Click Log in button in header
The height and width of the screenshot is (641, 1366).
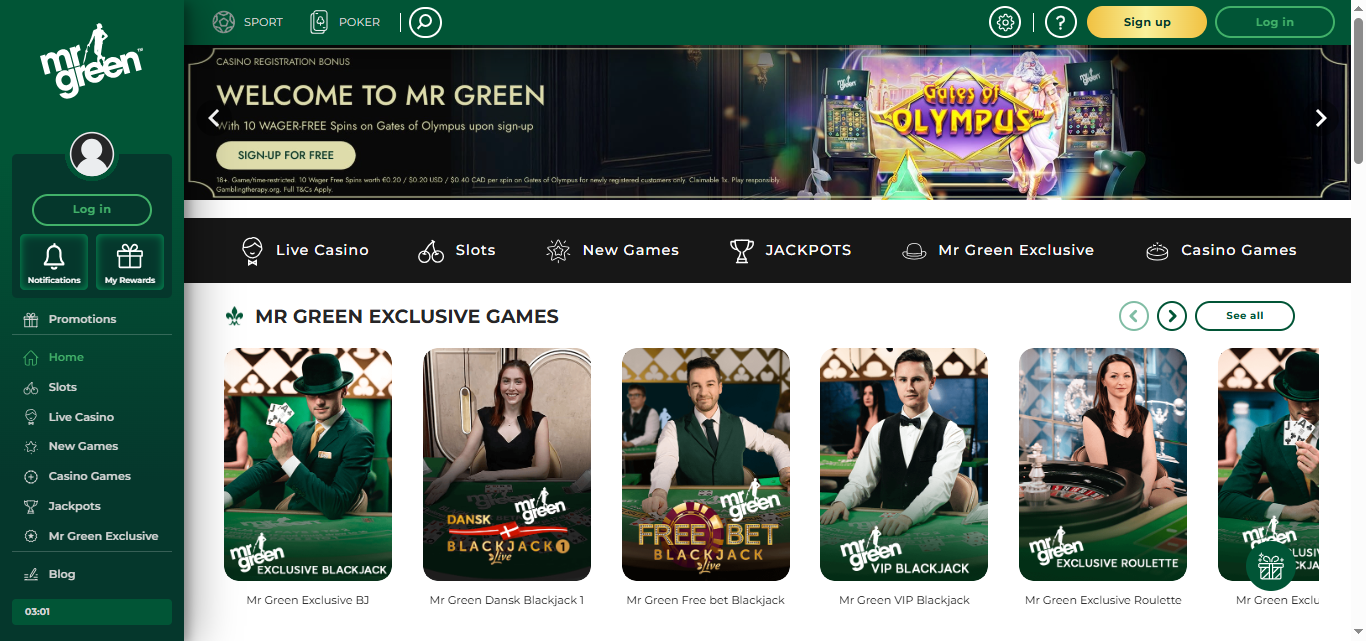(x=1274, y=22)
